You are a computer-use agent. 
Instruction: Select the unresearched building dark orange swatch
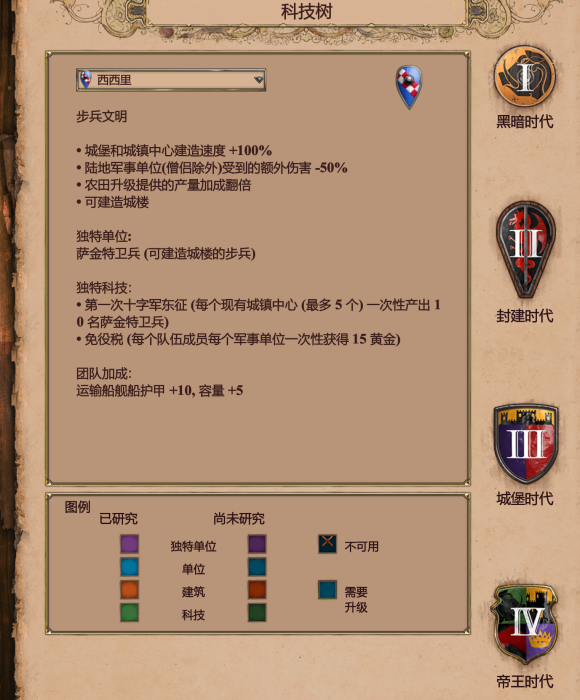click(257, 590)
